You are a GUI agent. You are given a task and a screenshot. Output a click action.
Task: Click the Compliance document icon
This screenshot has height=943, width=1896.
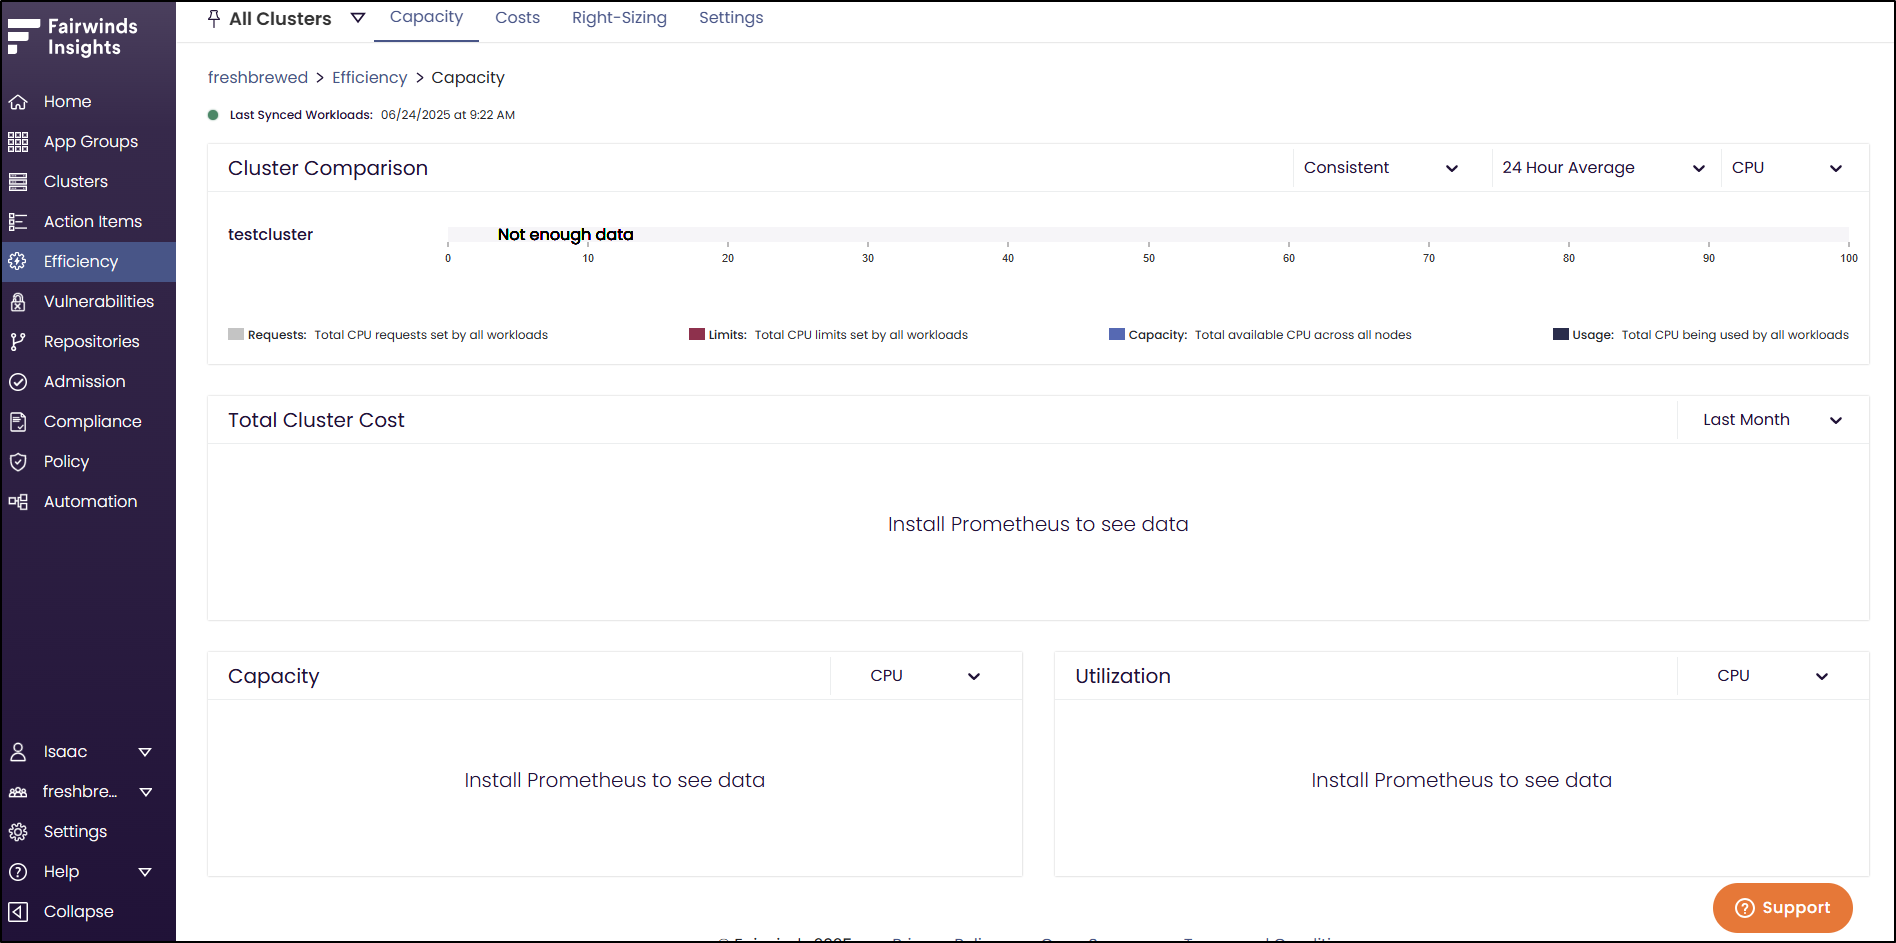pos(18,422)
